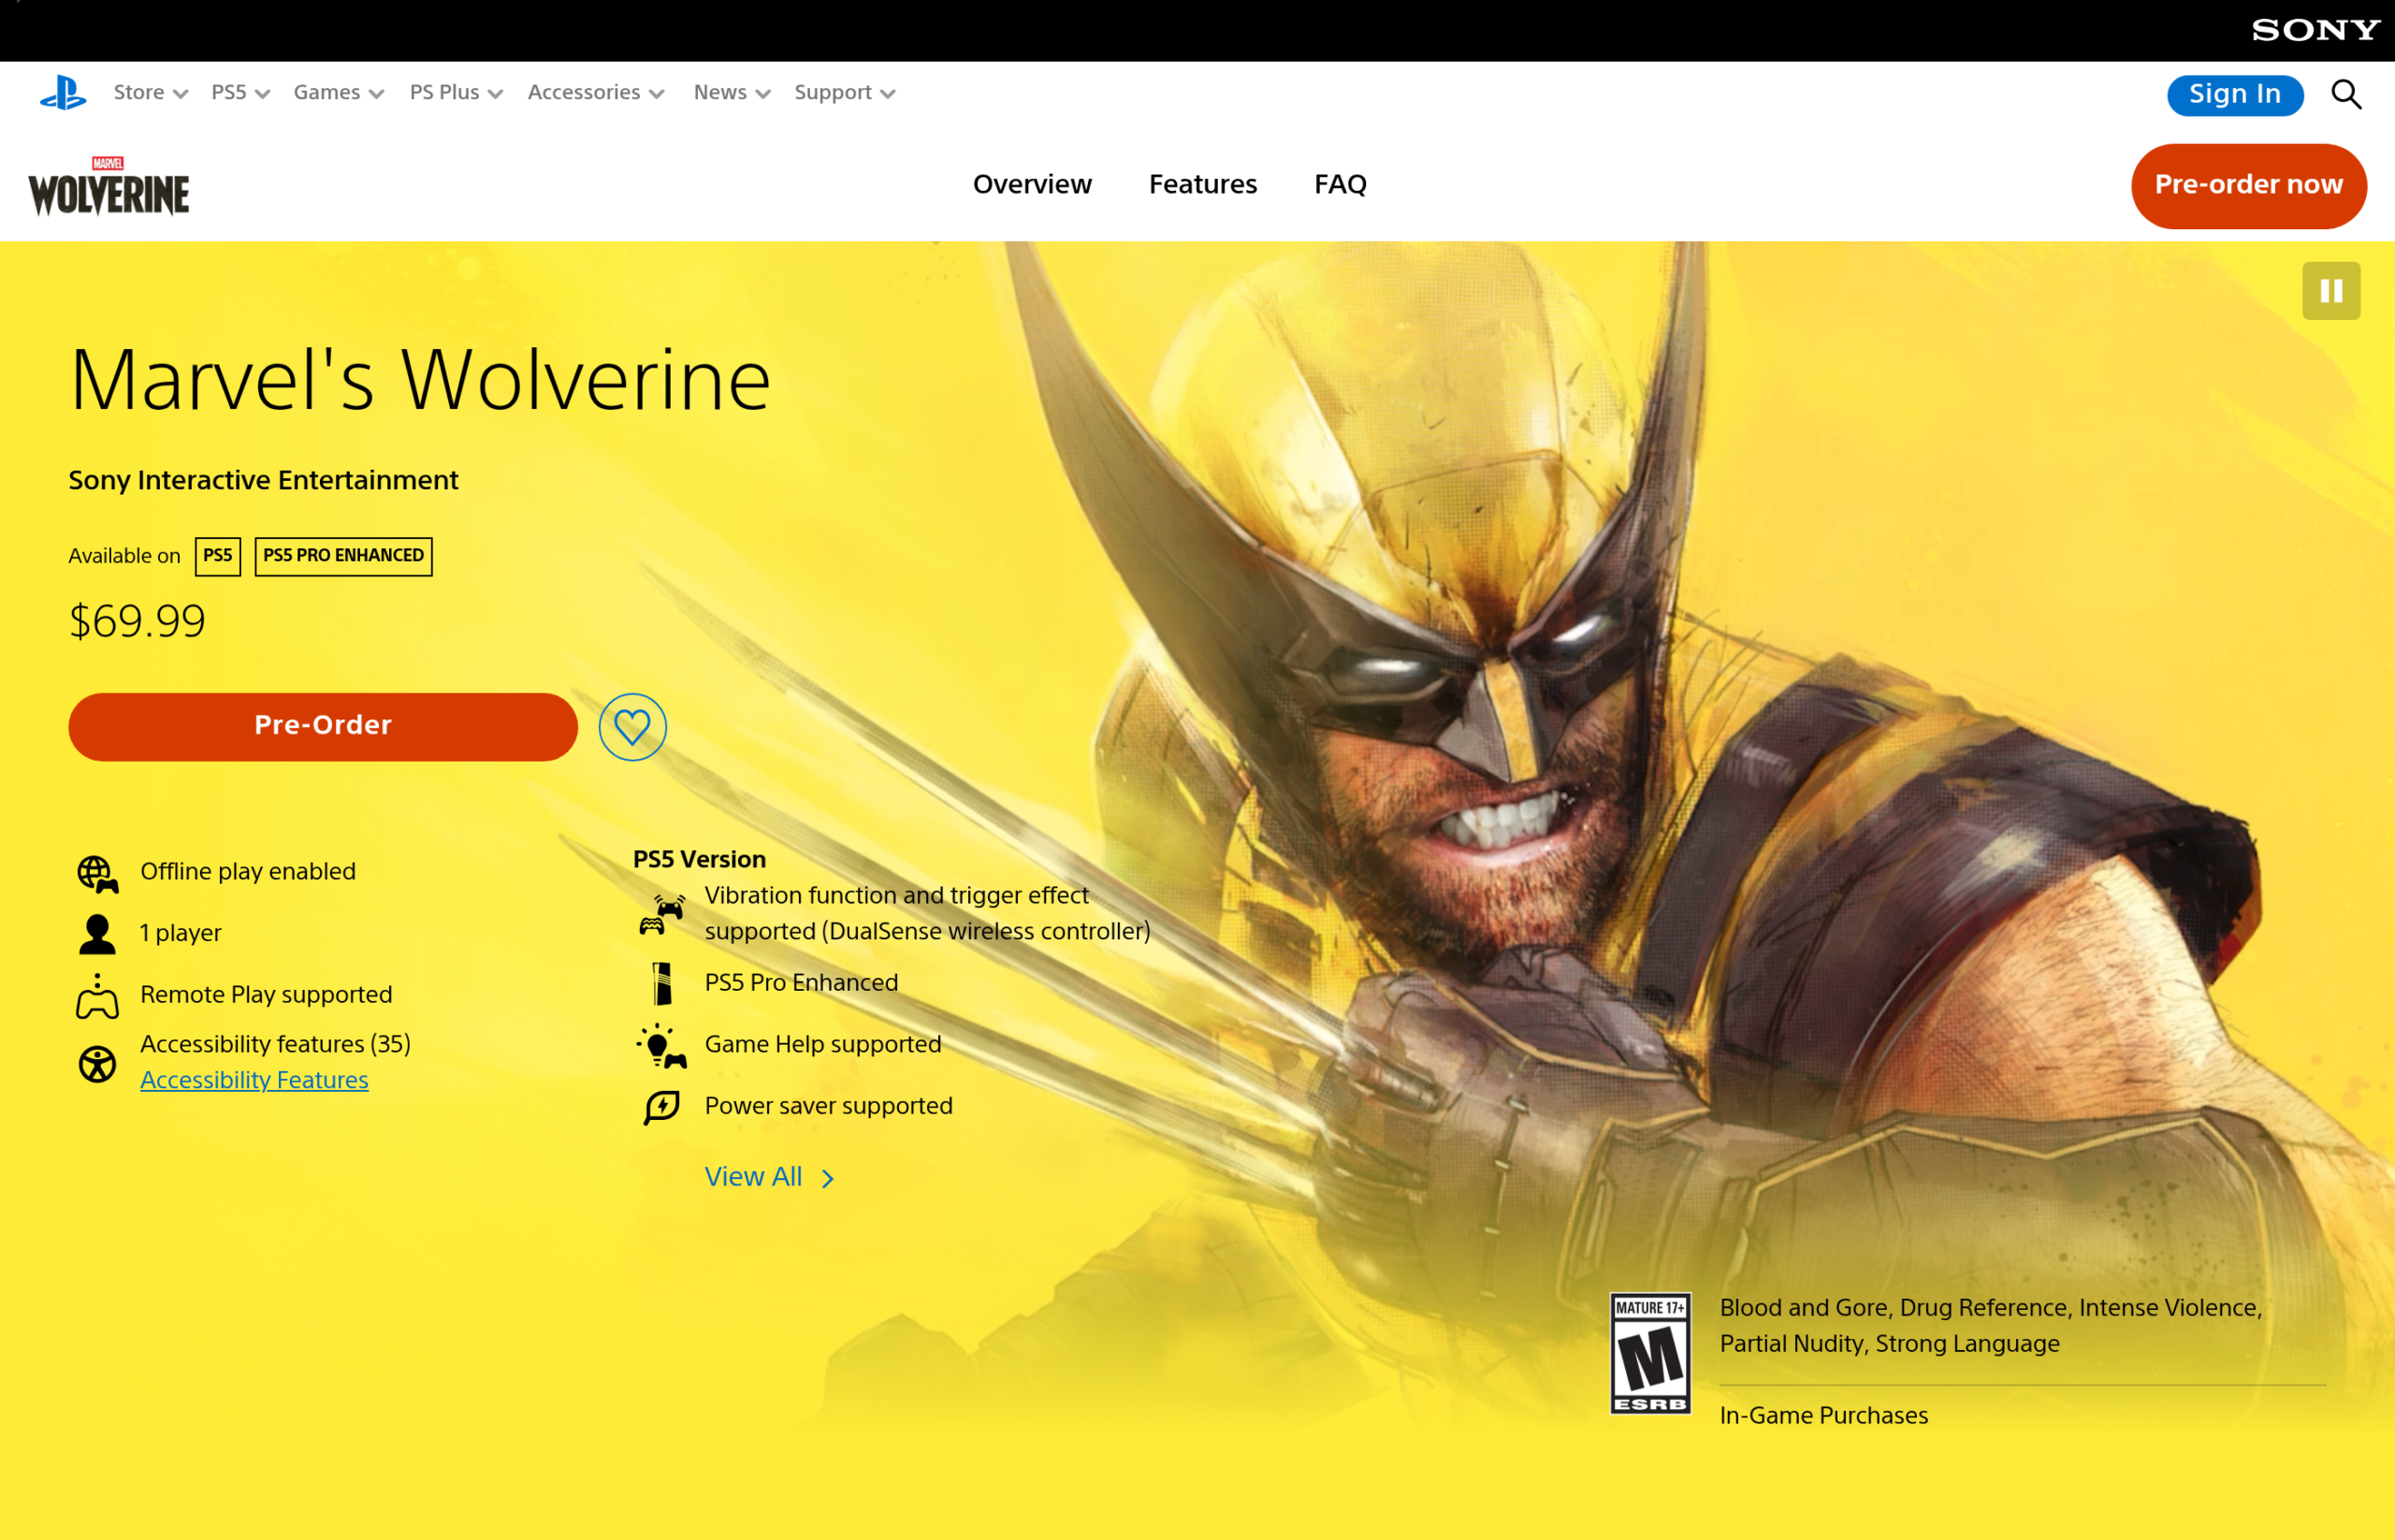Viewport: 2395px width, 1540px height.
Task: Click the Marvel Wolverine logo
Action: tap(109, 187)
